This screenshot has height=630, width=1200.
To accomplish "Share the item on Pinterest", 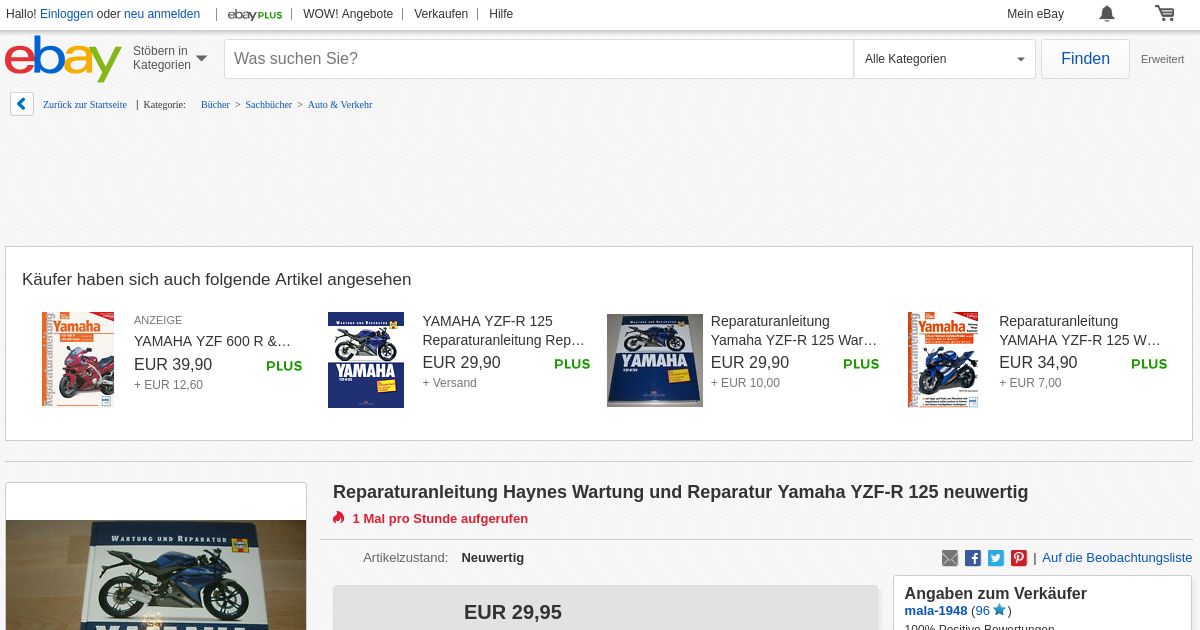I will 1019,558.
